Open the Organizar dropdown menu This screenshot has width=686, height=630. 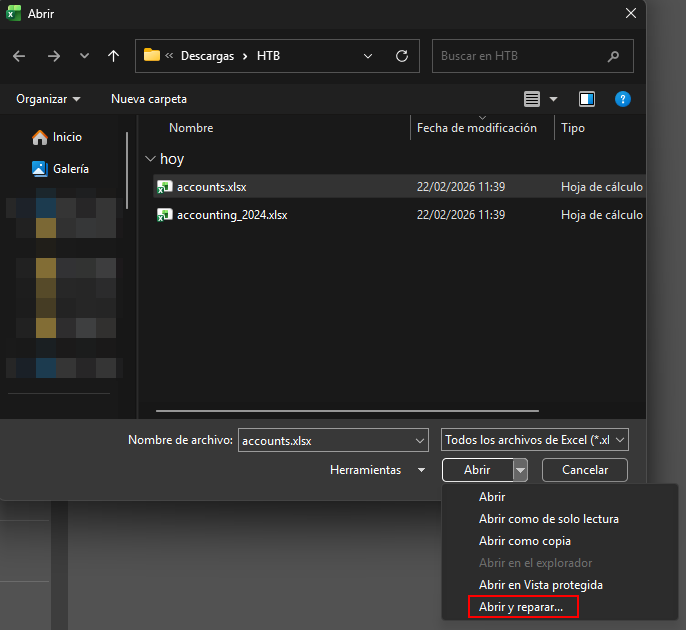(48, 99)
